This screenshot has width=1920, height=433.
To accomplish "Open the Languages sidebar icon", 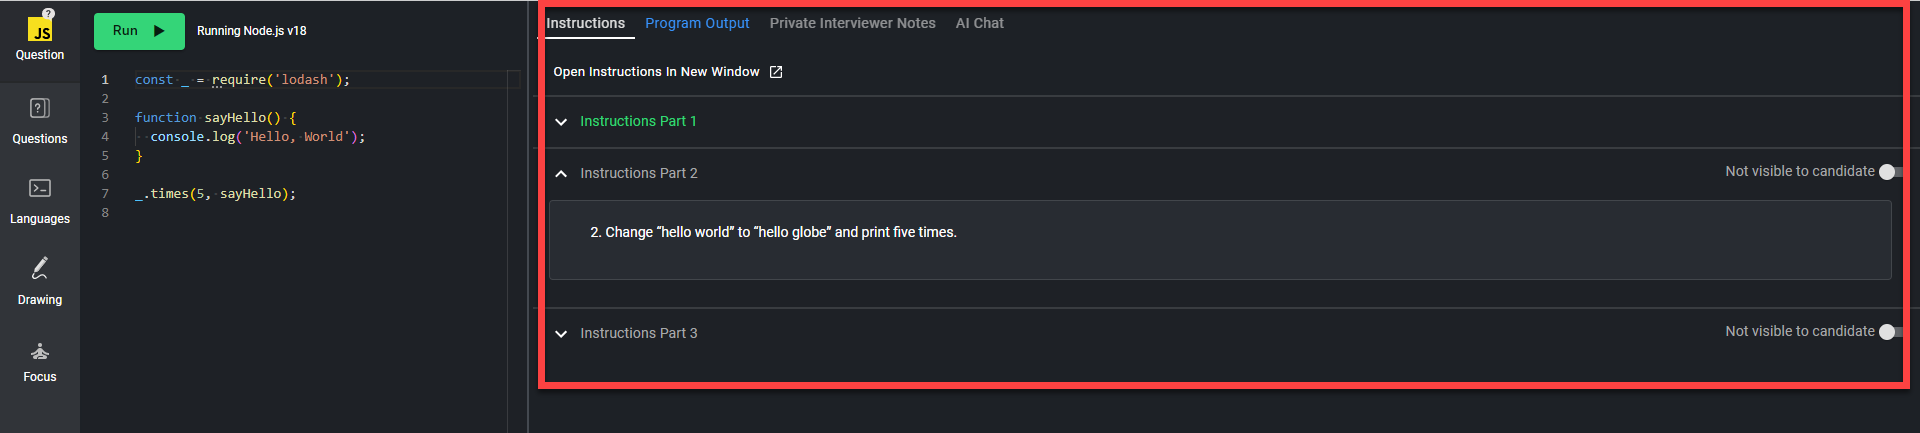I will pyautogui.click(x=40, y=189).
